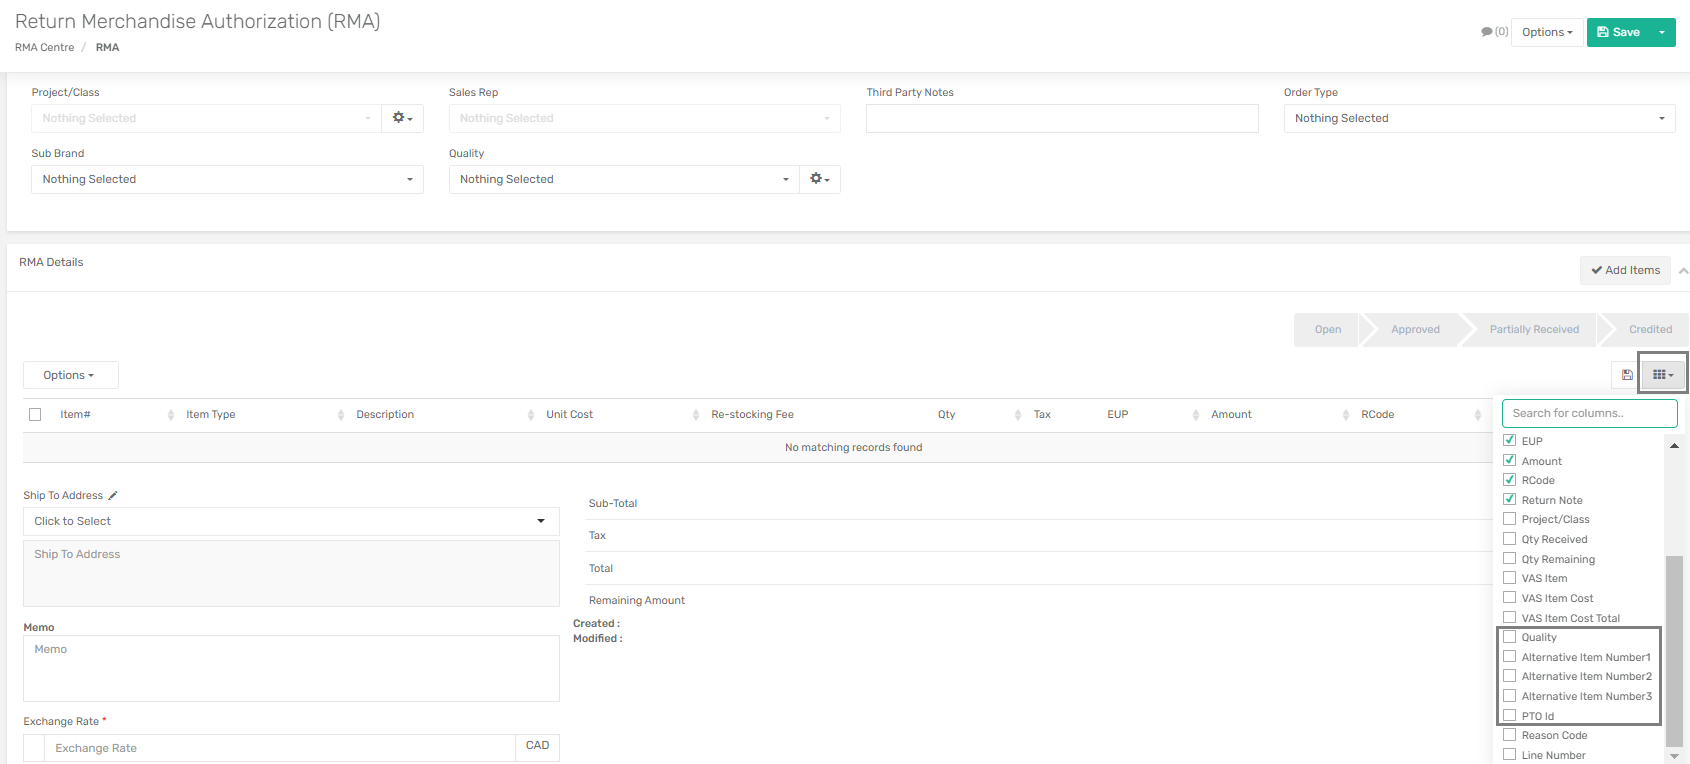Sort by RCode column arrows

click(1478, 415)
